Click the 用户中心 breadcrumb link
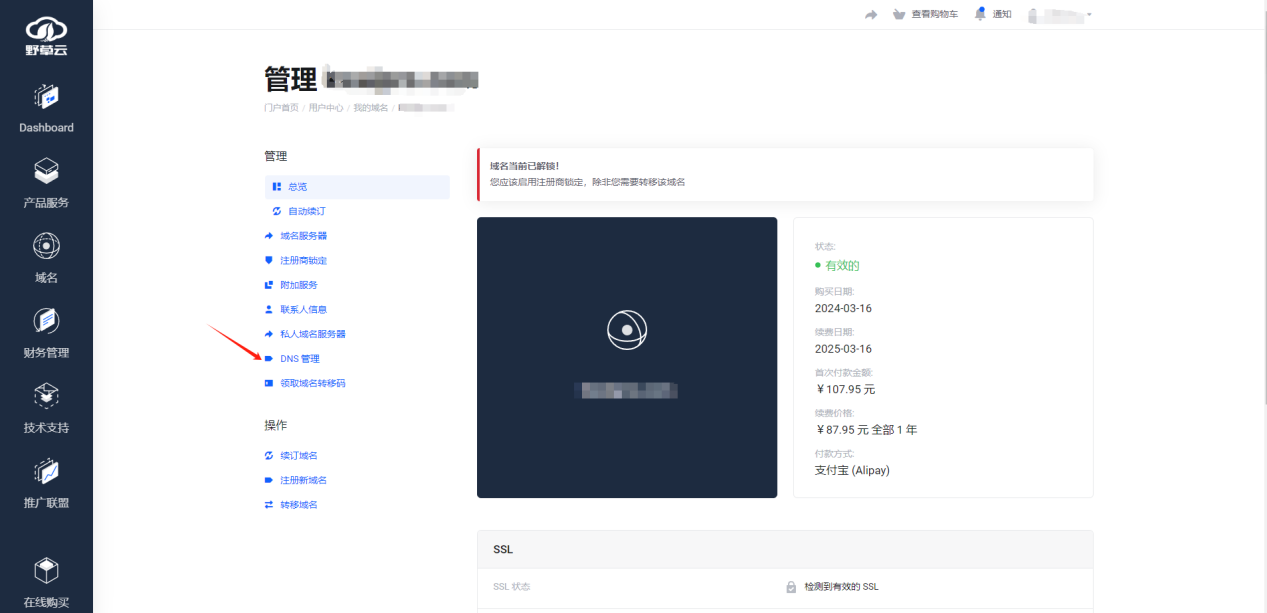Image resolution: width=1267 pixels, height=613 pixels. (x=325, y=107)
